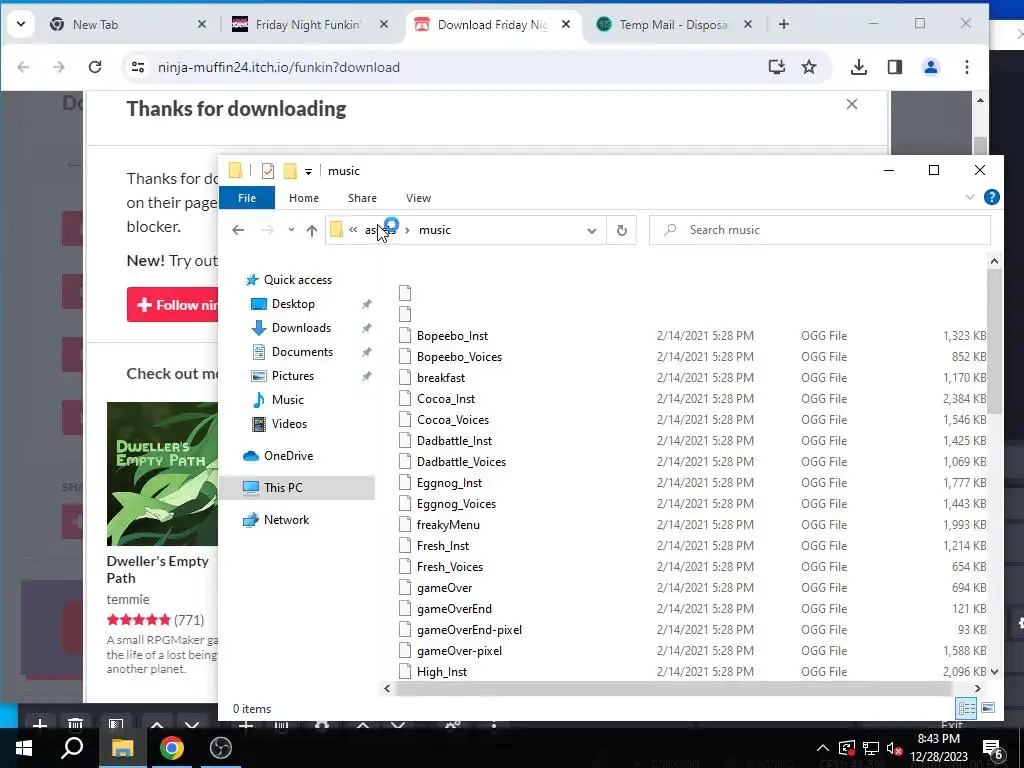Go back in Chrome browser
1024x768 pixels.
coord(24,67)
